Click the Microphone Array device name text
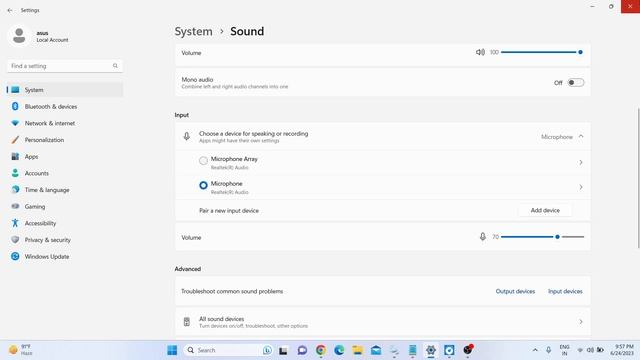 click(x=234, y=159)
